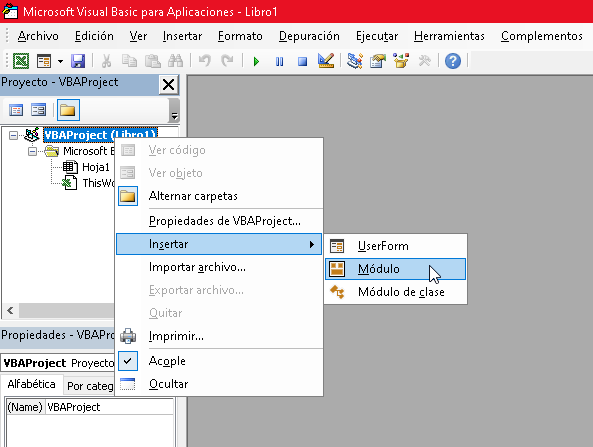Open the Edición menu
This screenshot has height=447, width=593.
click(x=94, y=36)
